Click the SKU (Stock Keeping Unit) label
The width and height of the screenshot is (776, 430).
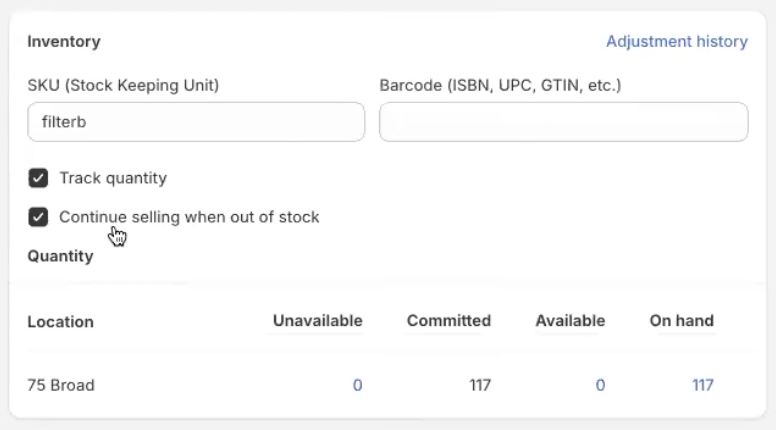[123, 86]
